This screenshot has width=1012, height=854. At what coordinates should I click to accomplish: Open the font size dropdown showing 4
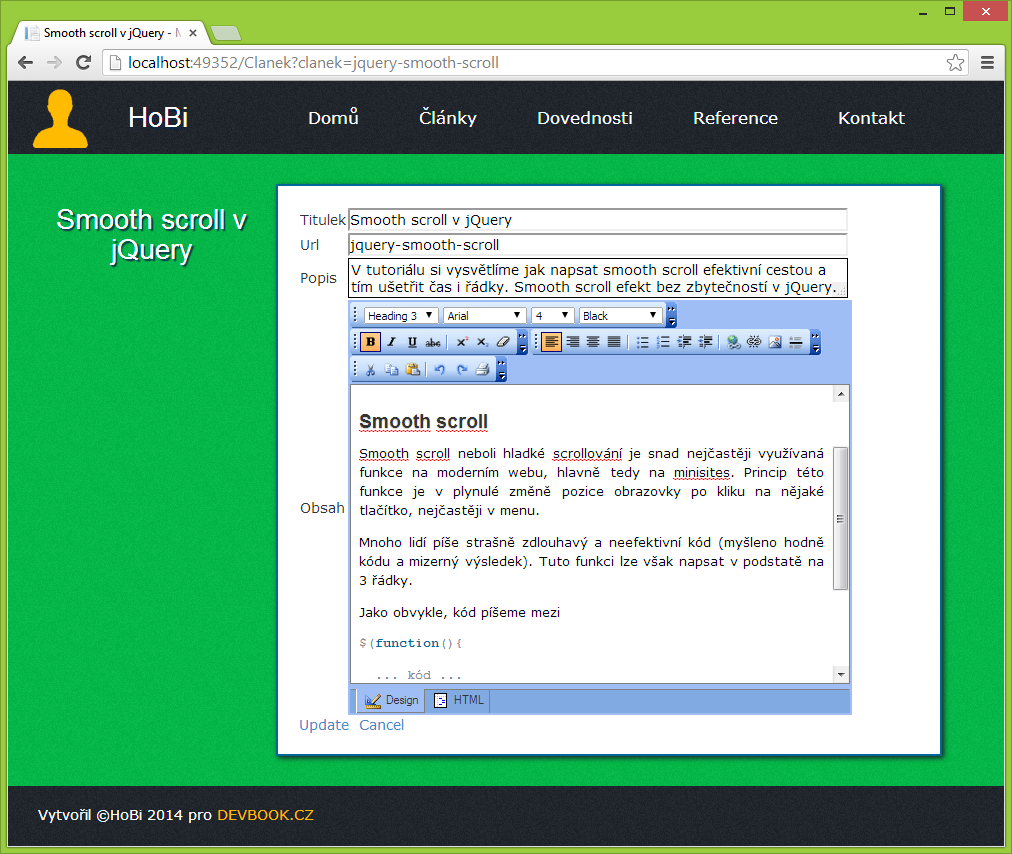(551, 314)
